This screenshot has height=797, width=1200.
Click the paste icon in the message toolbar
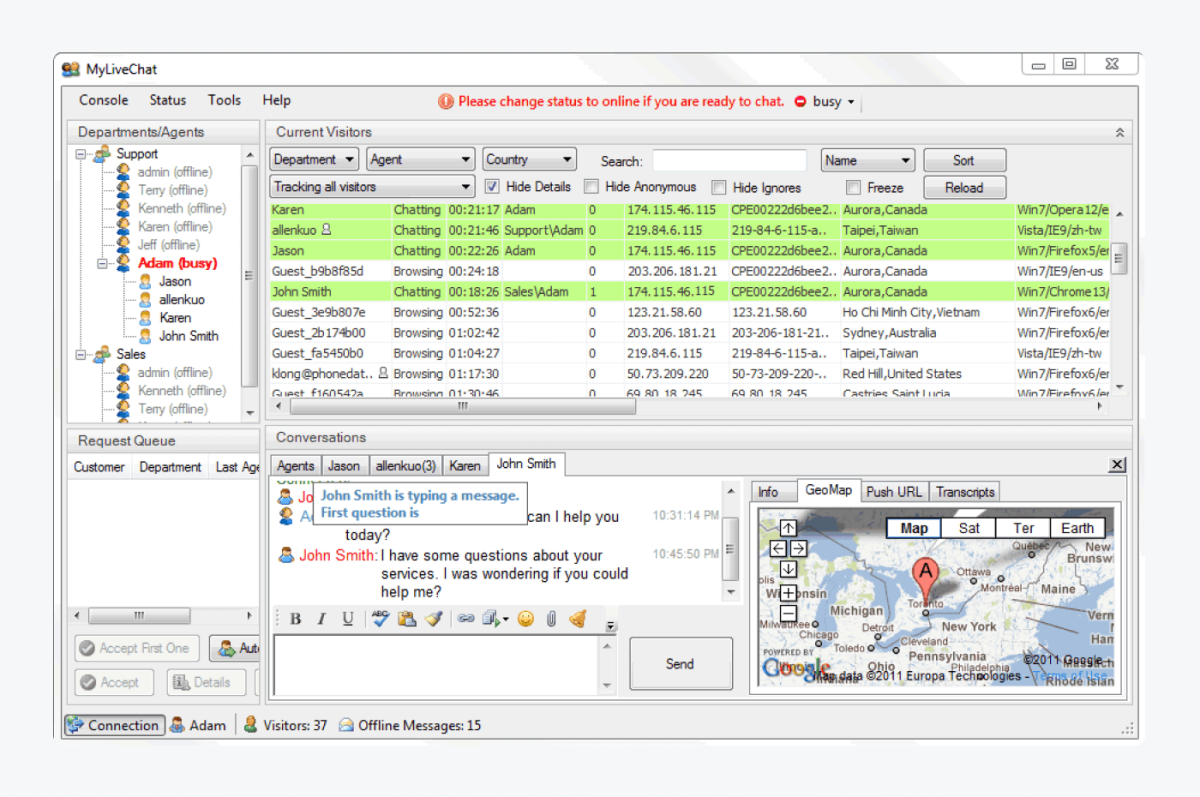(x=405, y=618)
